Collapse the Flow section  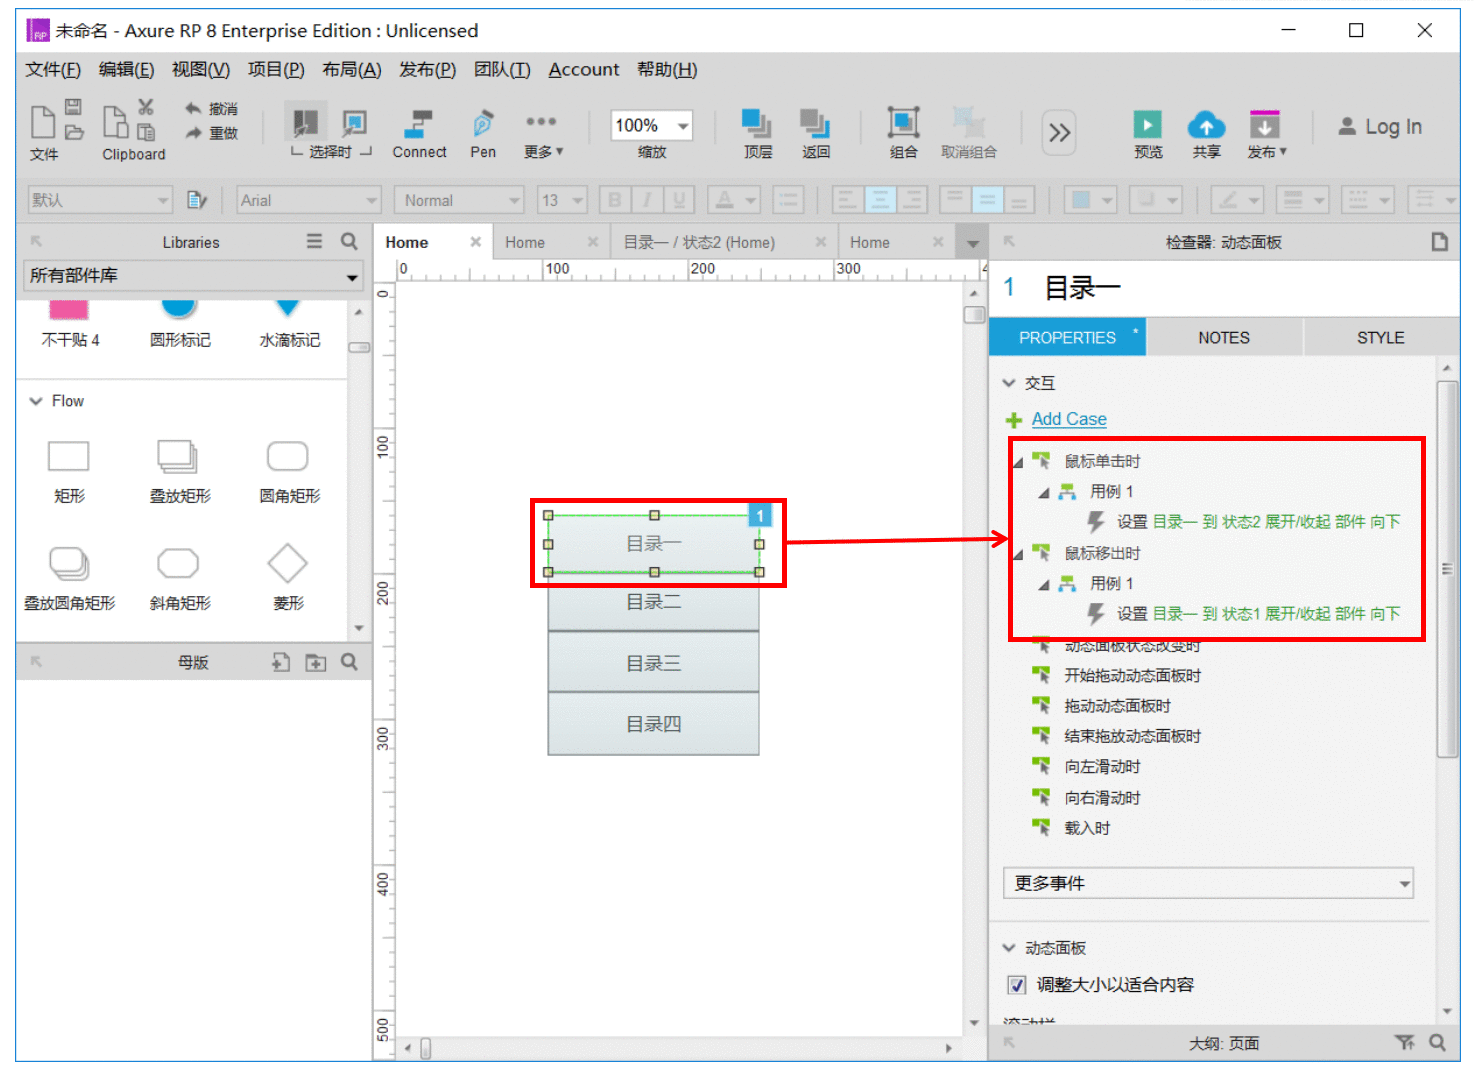[36, 401]
